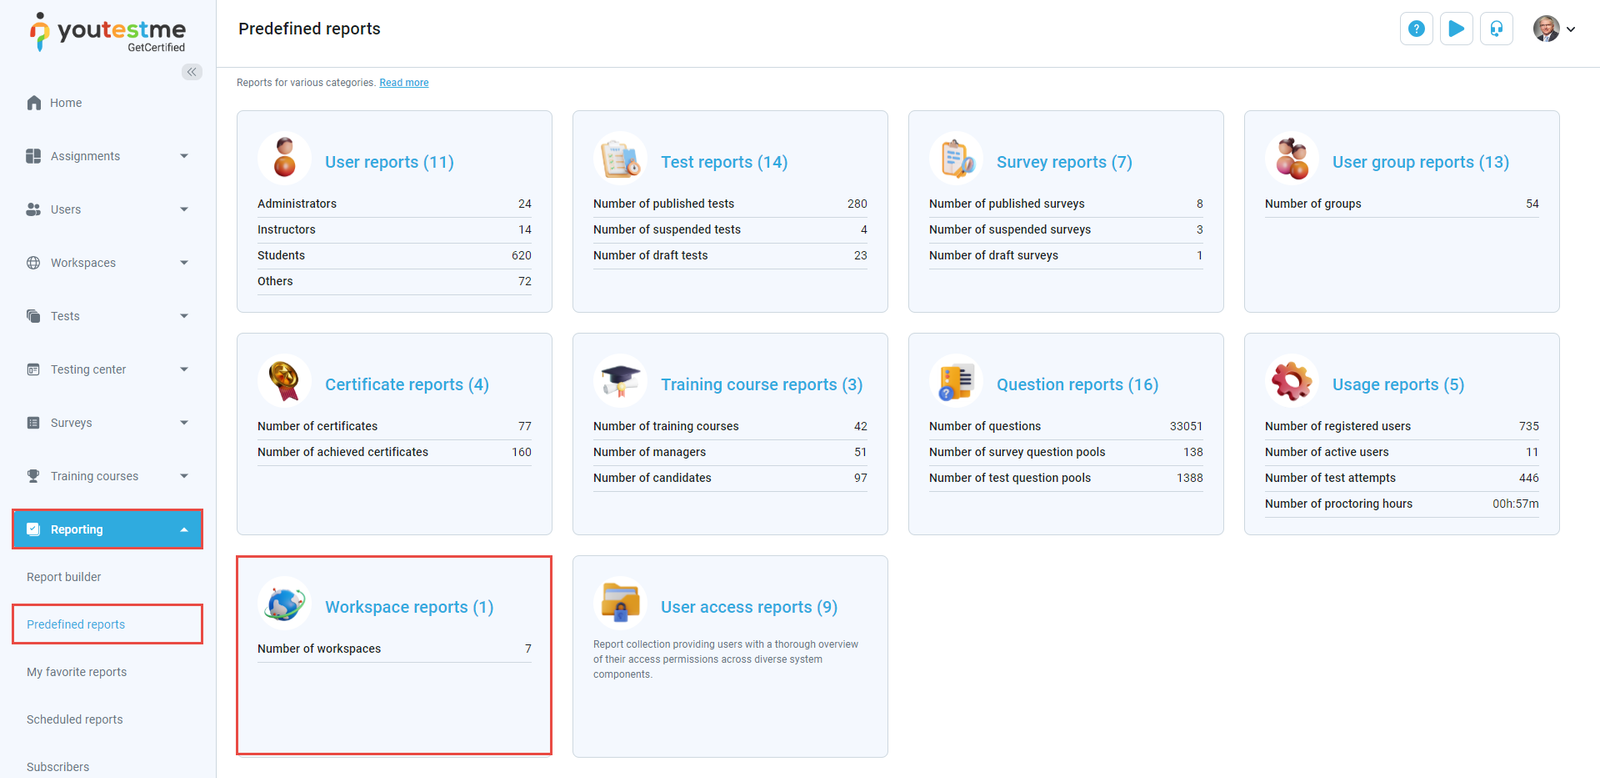Click the help question mark icon

1416,29
